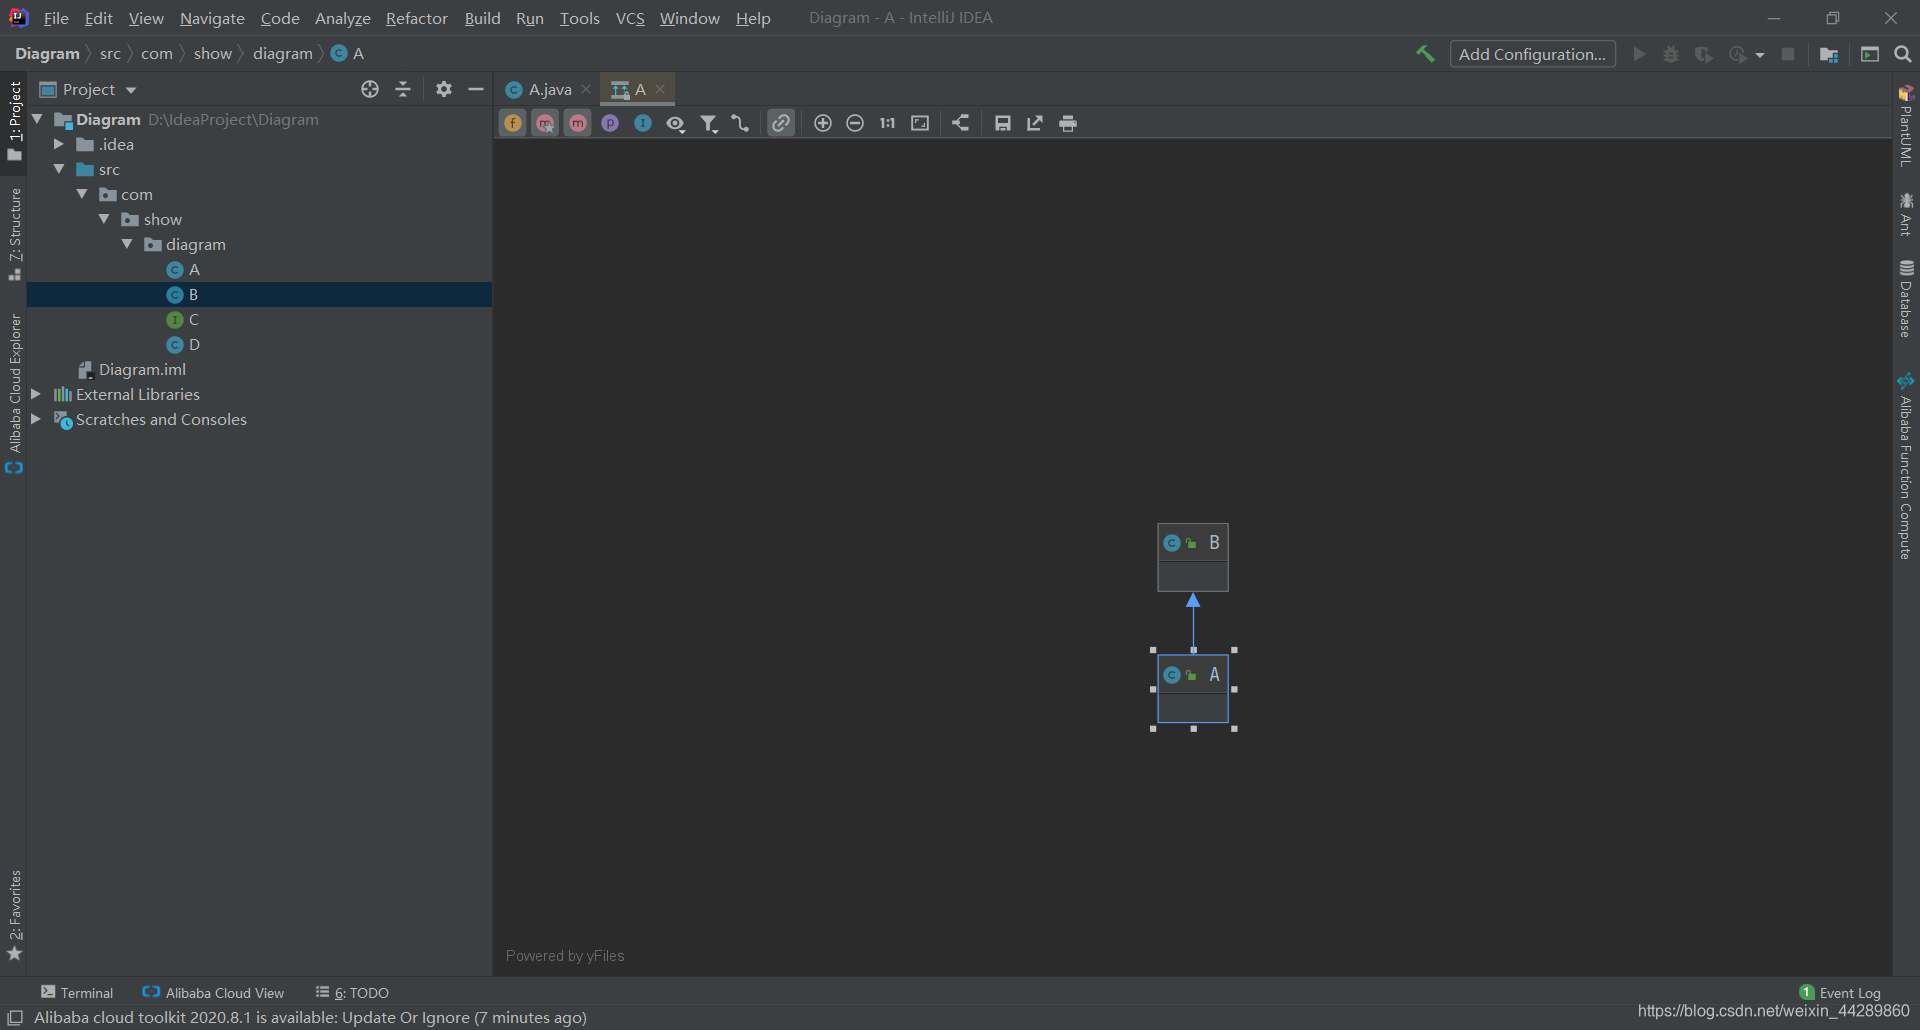Toggle Properties display in diagram toolbar
Image resolution: width=1920 pixels, height=1030 pixels.
click(610, 123)
